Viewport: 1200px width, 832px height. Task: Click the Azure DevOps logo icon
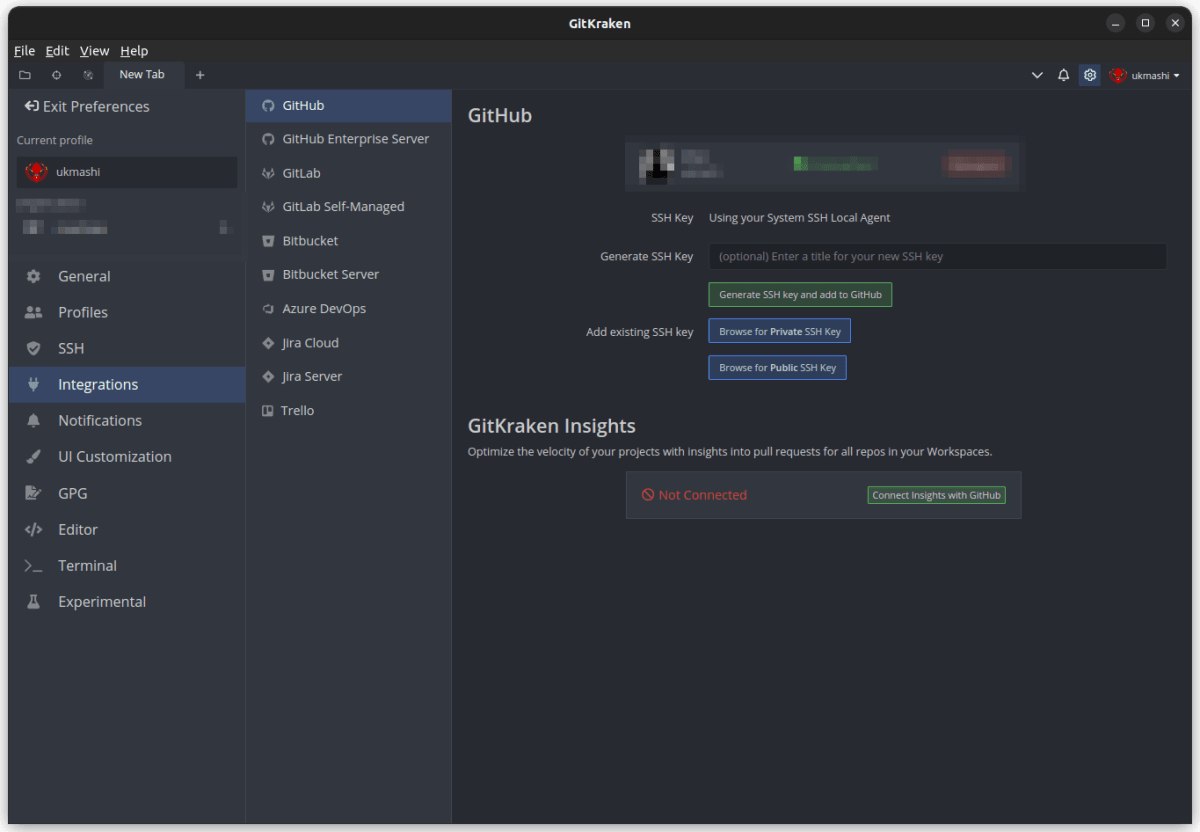268,308
